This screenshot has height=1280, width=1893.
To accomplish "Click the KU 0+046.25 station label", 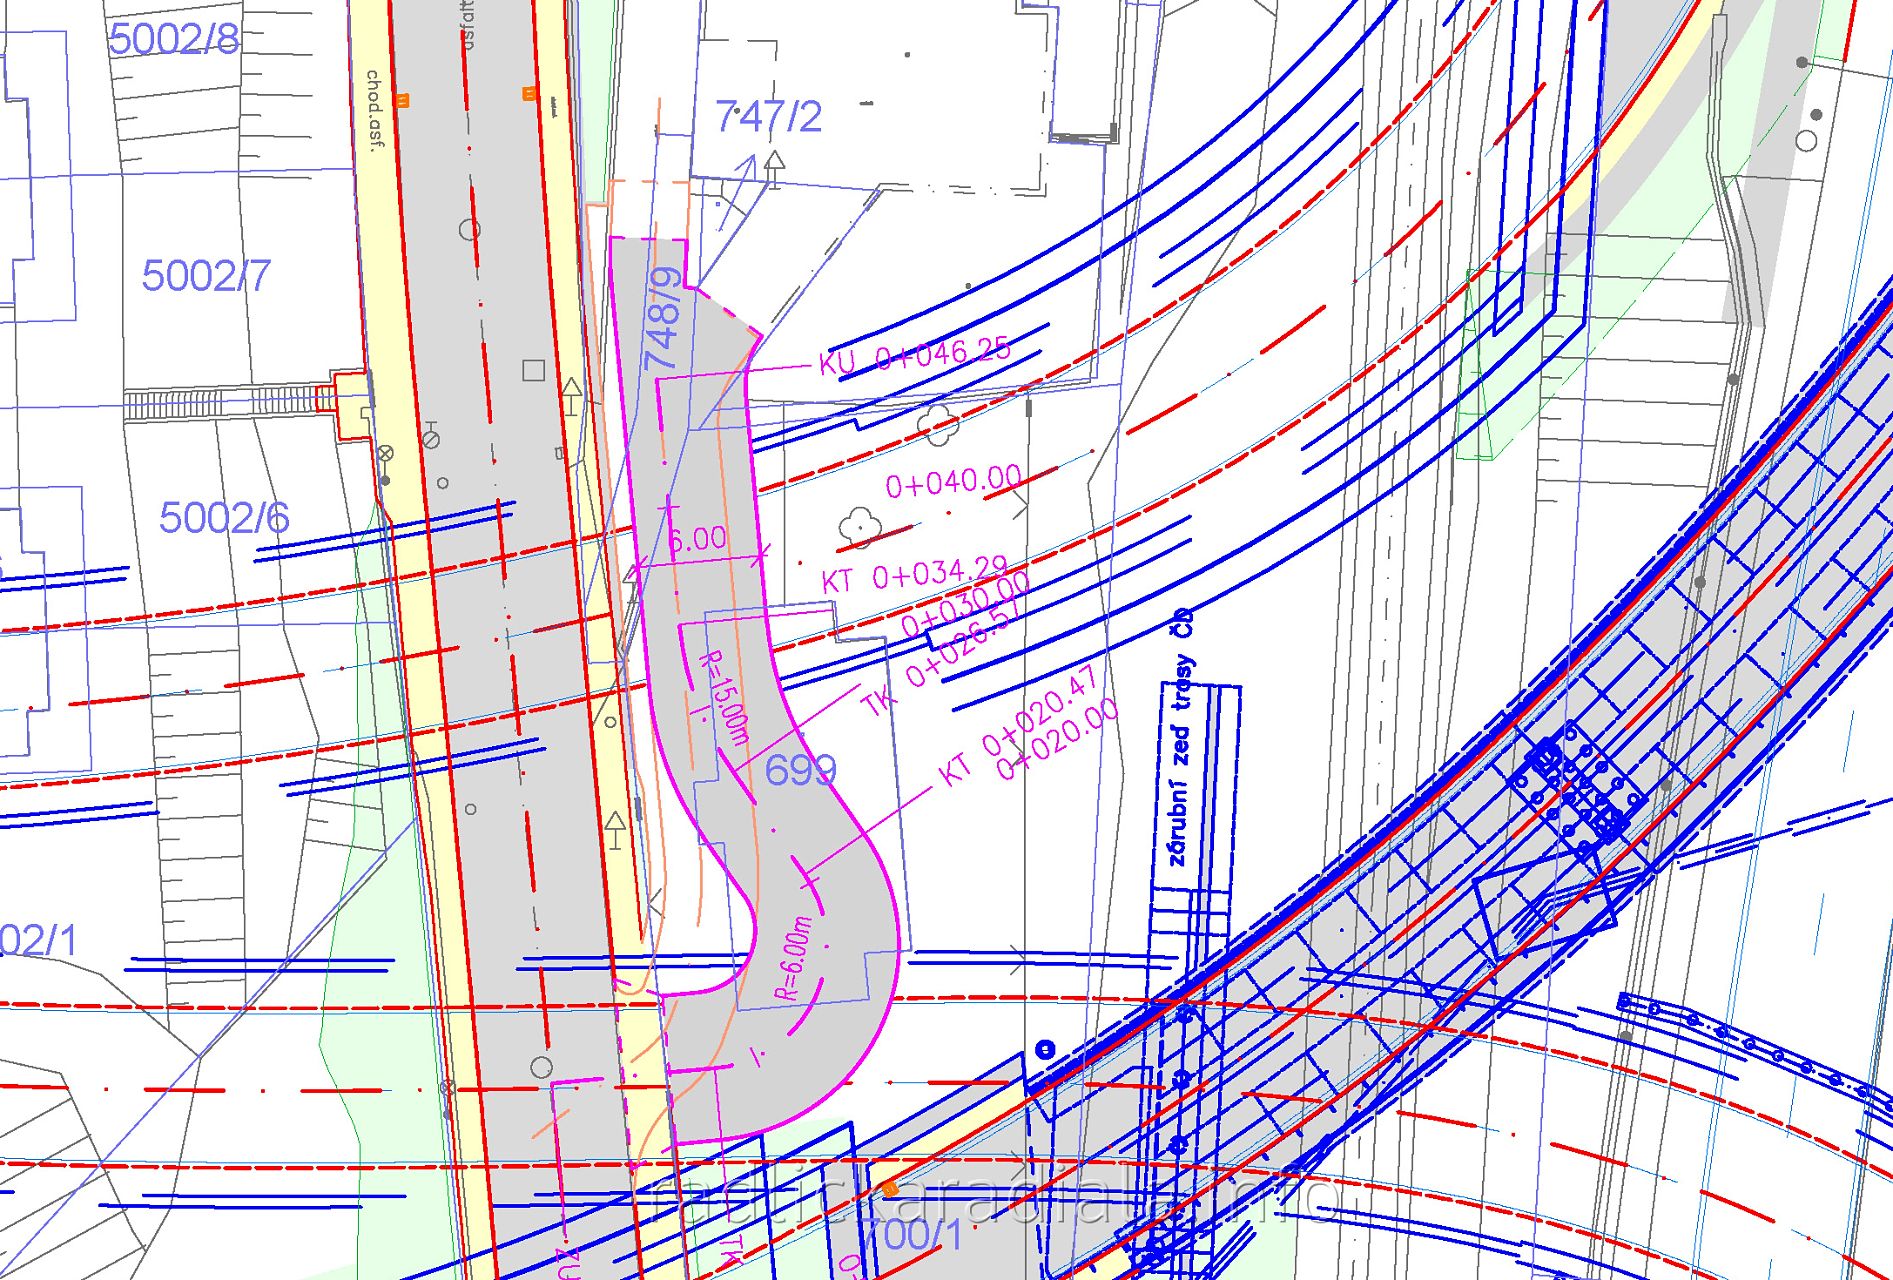I will point(914,355).
